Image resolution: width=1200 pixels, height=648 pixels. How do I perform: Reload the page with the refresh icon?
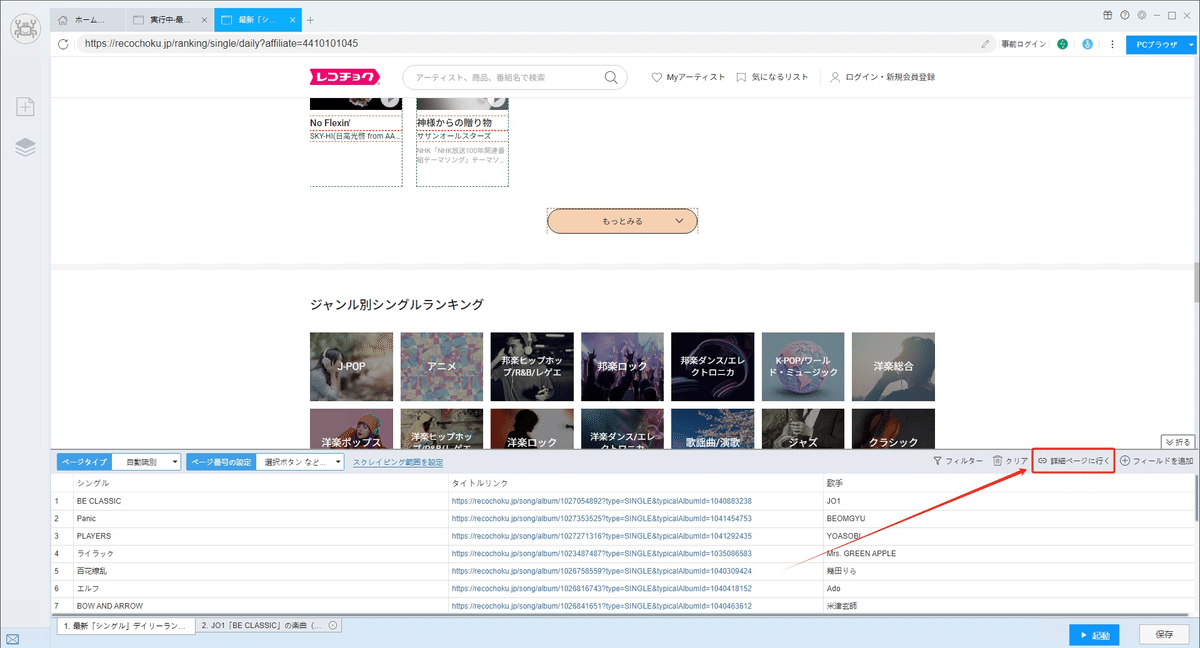64,44
